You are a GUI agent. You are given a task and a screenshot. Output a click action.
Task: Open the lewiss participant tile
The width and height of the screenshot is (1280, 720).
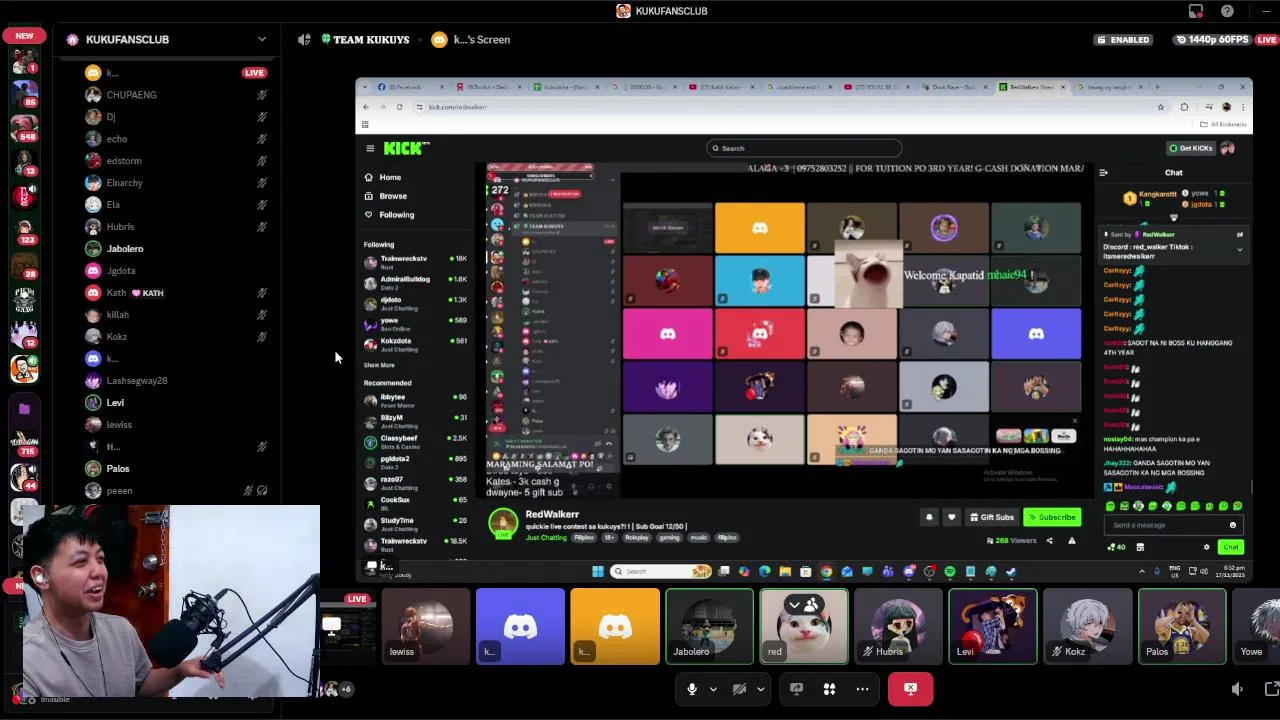point(425,627)
